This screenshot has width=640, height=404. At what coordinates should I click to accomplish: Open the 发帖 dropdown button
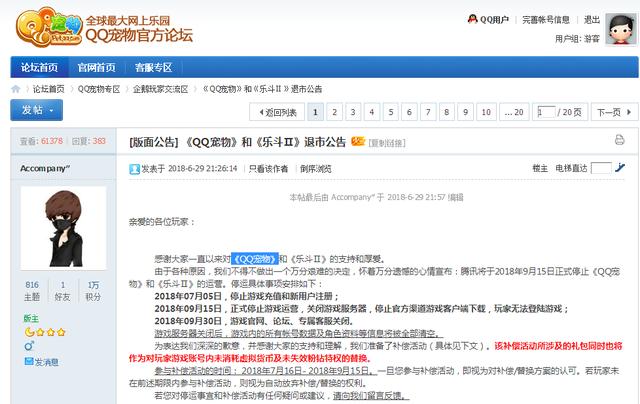click(x=37, y=110)
